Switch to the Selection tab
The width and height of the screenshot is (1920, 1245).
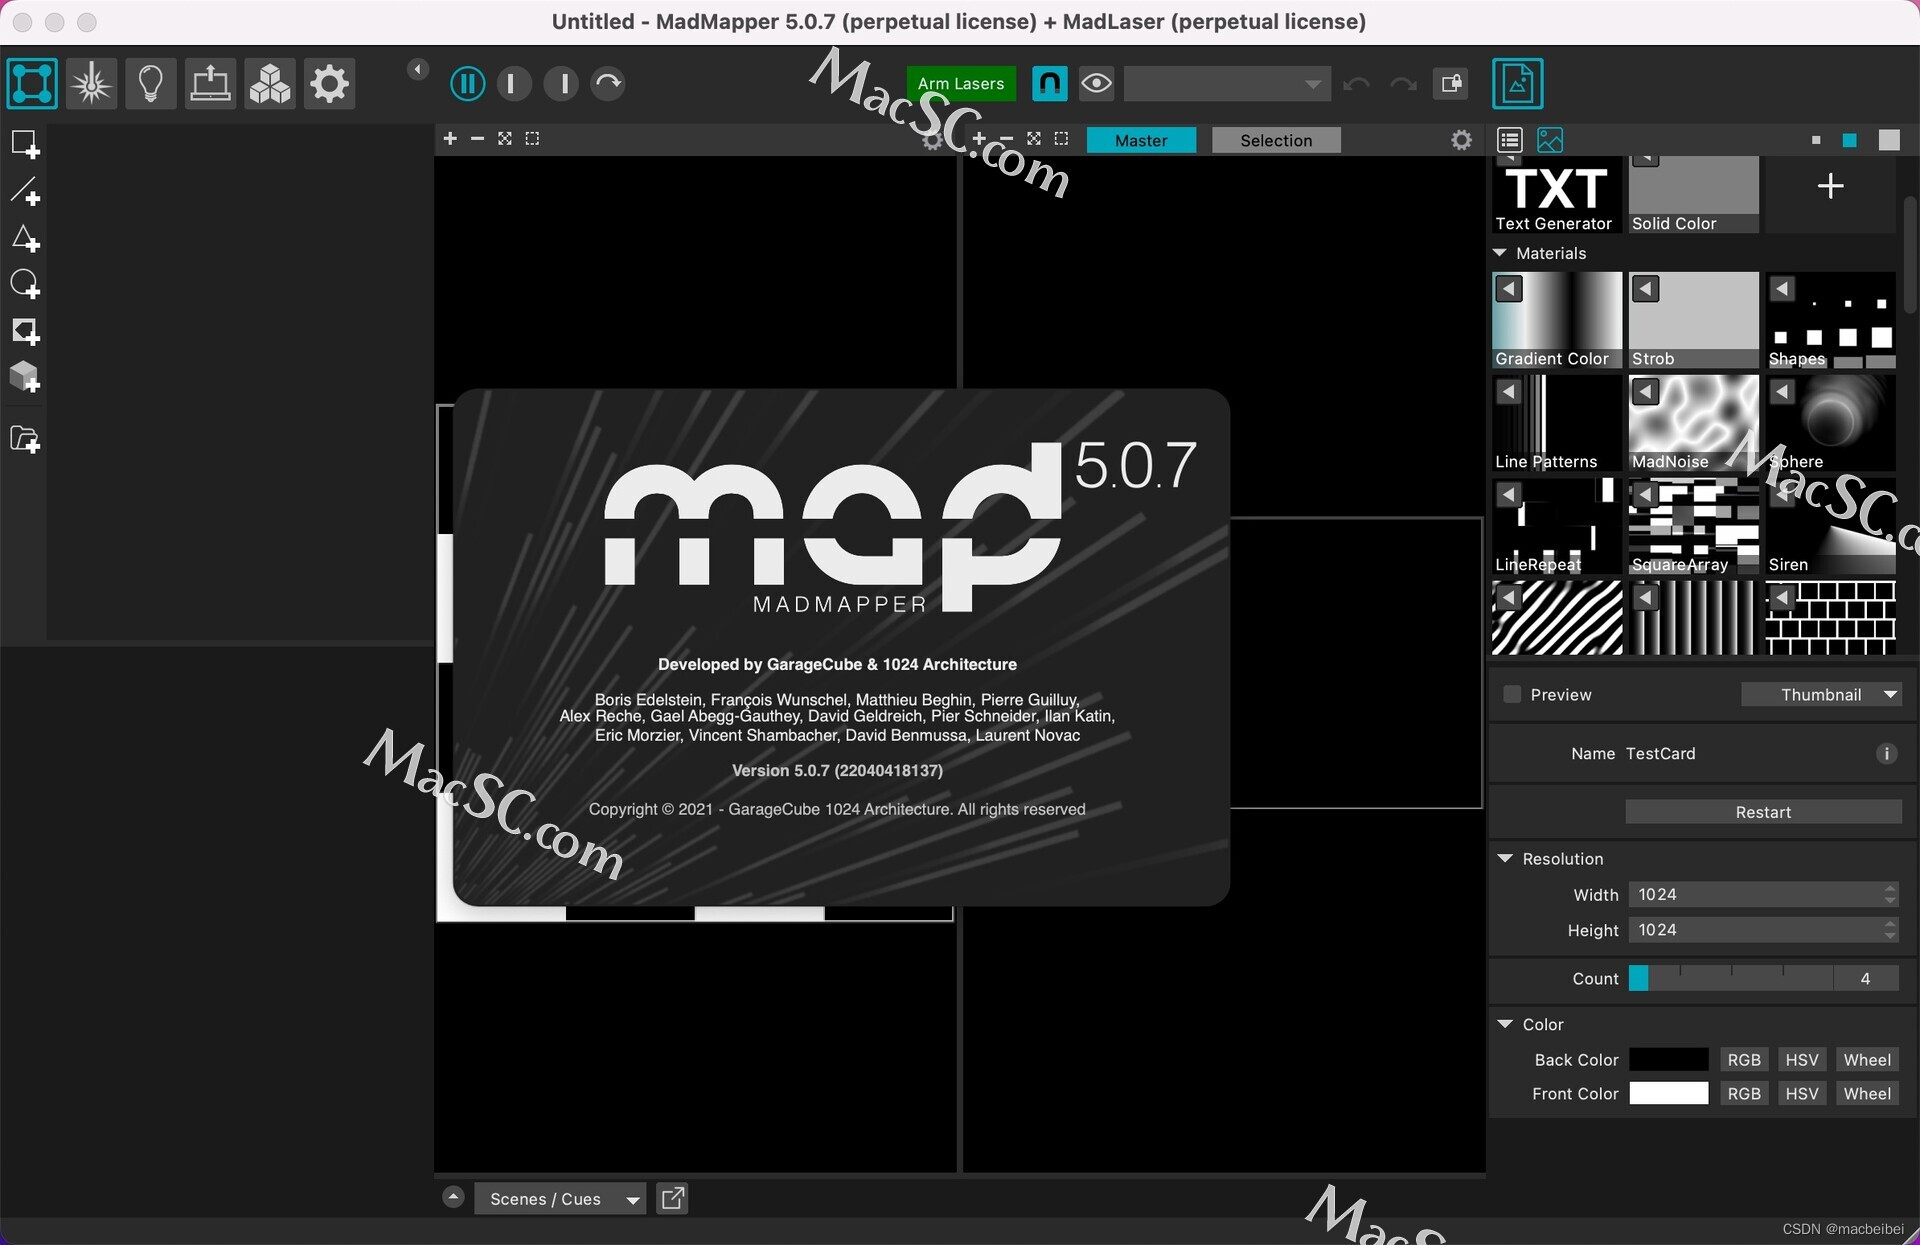1273,140
